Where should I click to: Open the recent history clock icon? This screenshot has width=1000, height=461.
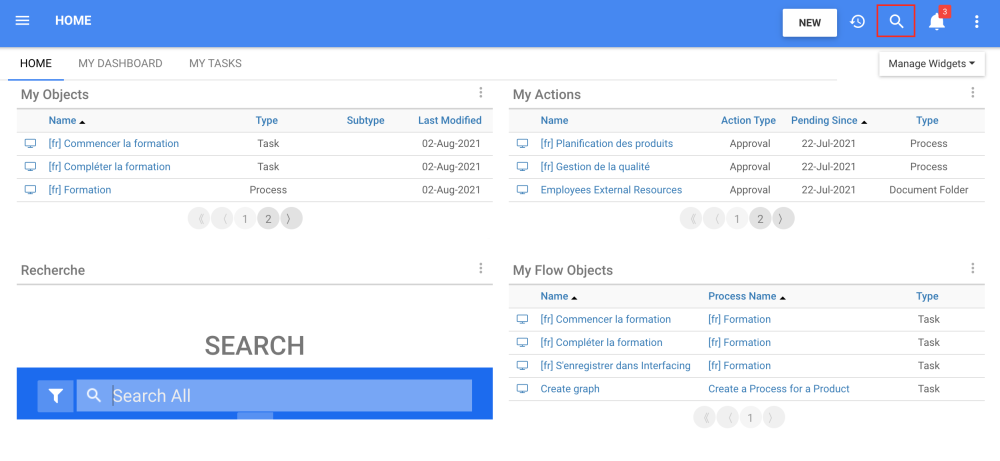tap(857, 22)
